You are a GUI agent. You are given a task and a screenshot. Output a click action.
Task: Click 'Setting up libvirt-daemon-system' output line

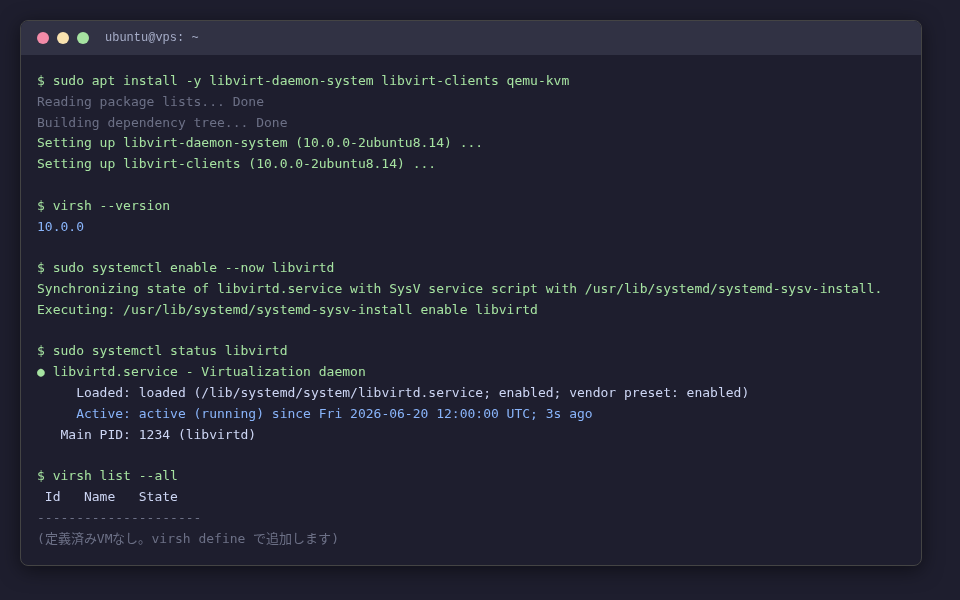[260, 143]
